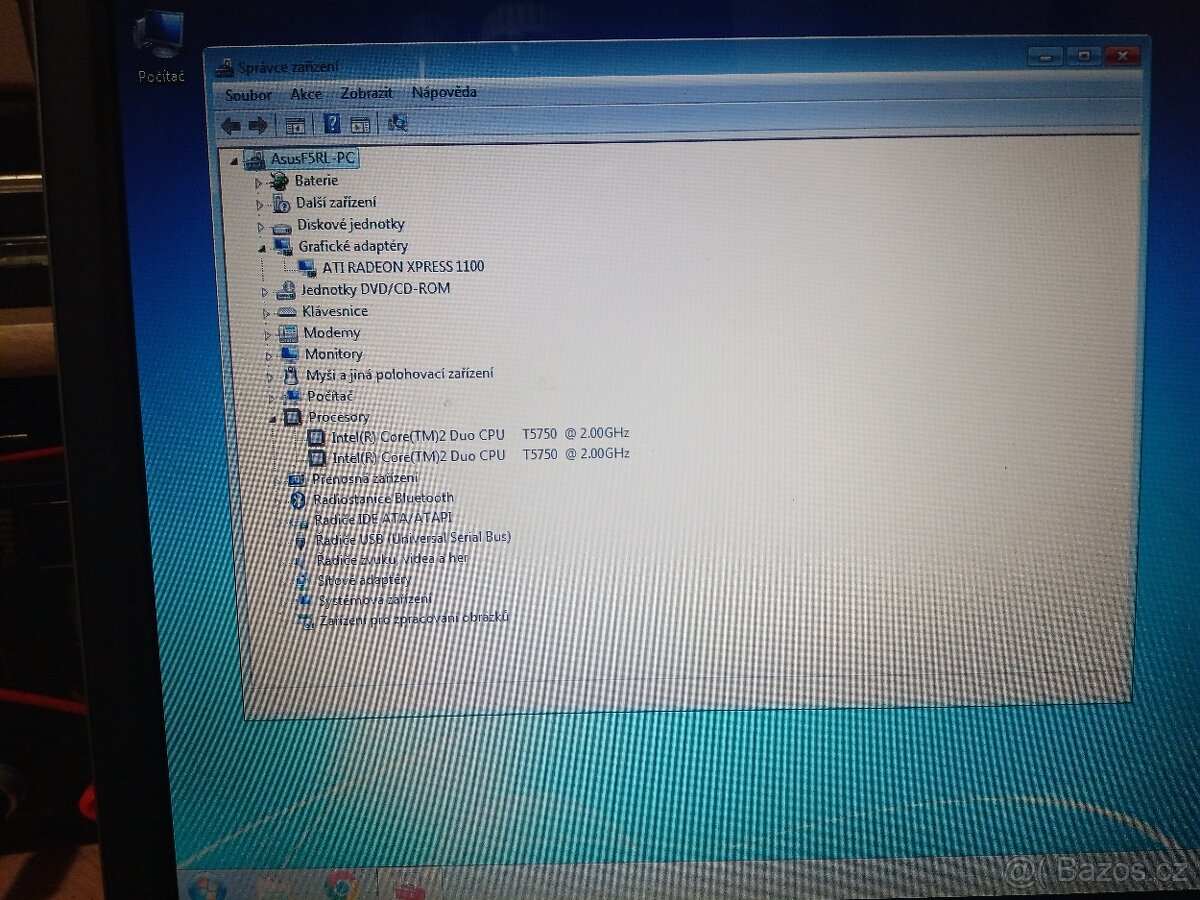Click the mouse icon beside Myši a jiná polohovací zařízení
The image size is (1200, 900).
tap(291, 375)
